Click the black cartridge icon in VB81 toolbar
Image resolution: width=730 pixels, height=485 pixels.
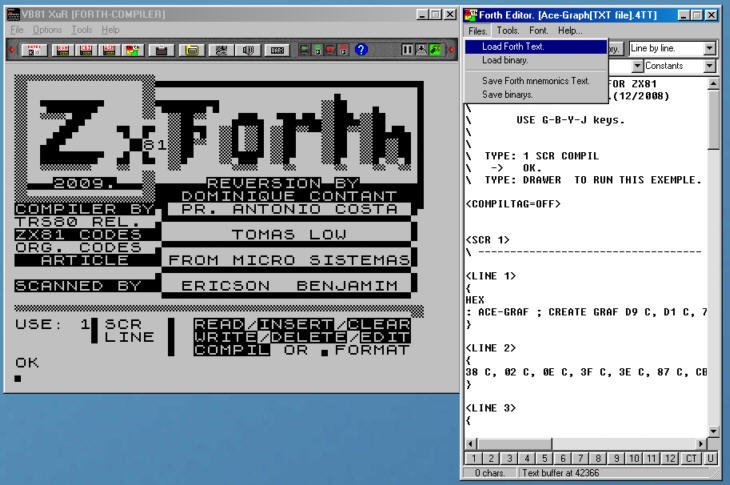click(161, 50)
